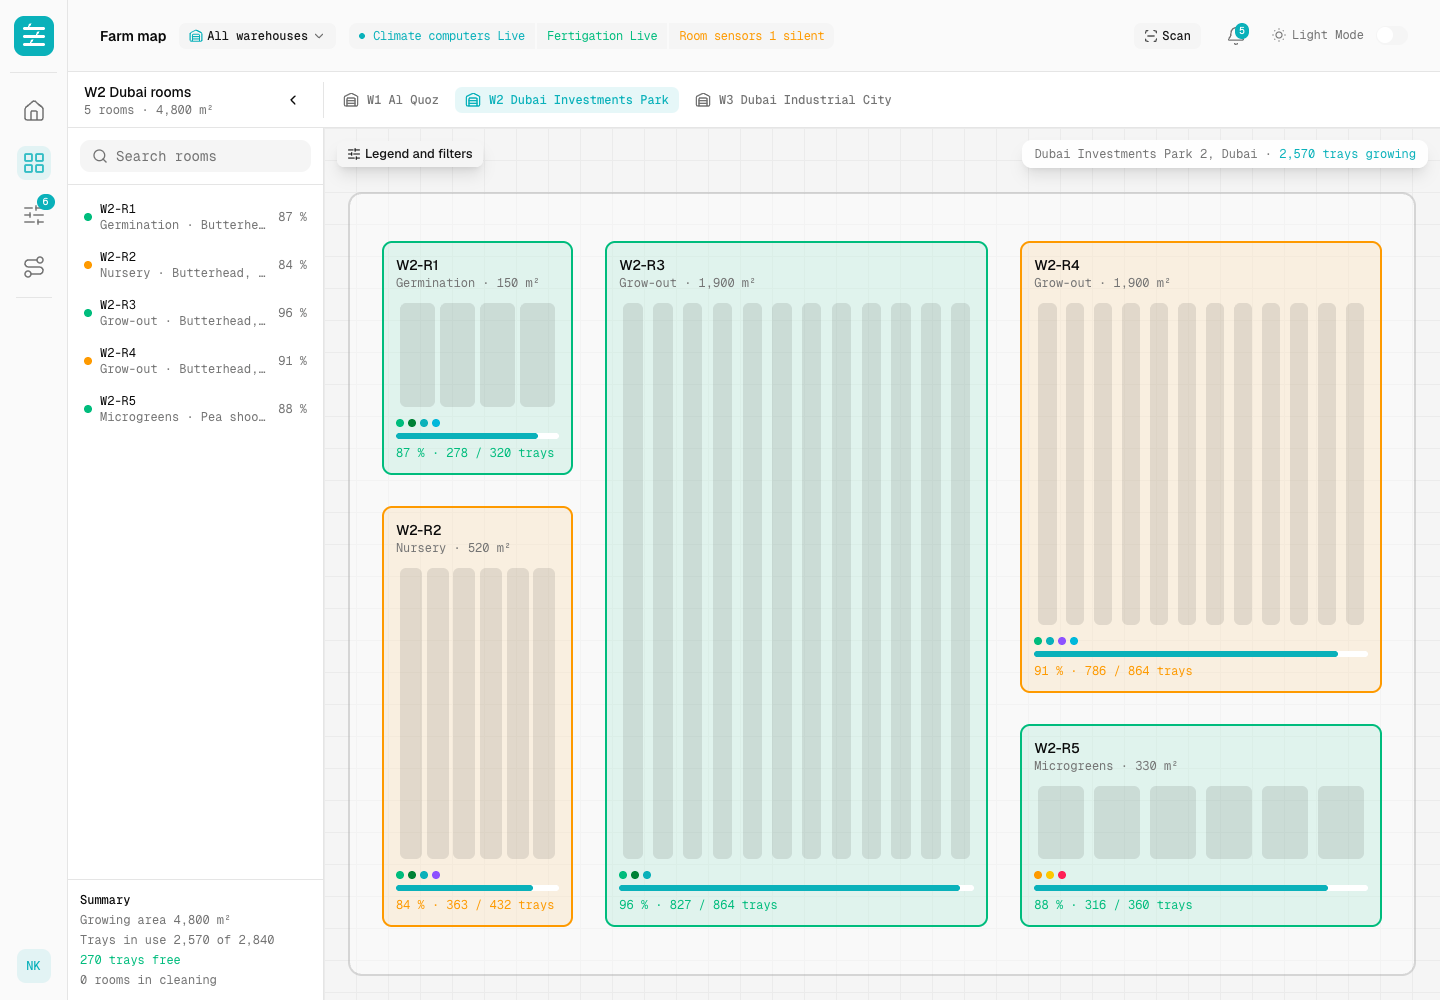This screenshot has height=1000, width=1440.
Task: Click the W2-R5 tray usage progress bar
Action: pyautogui.click(x=1201, y=888)
